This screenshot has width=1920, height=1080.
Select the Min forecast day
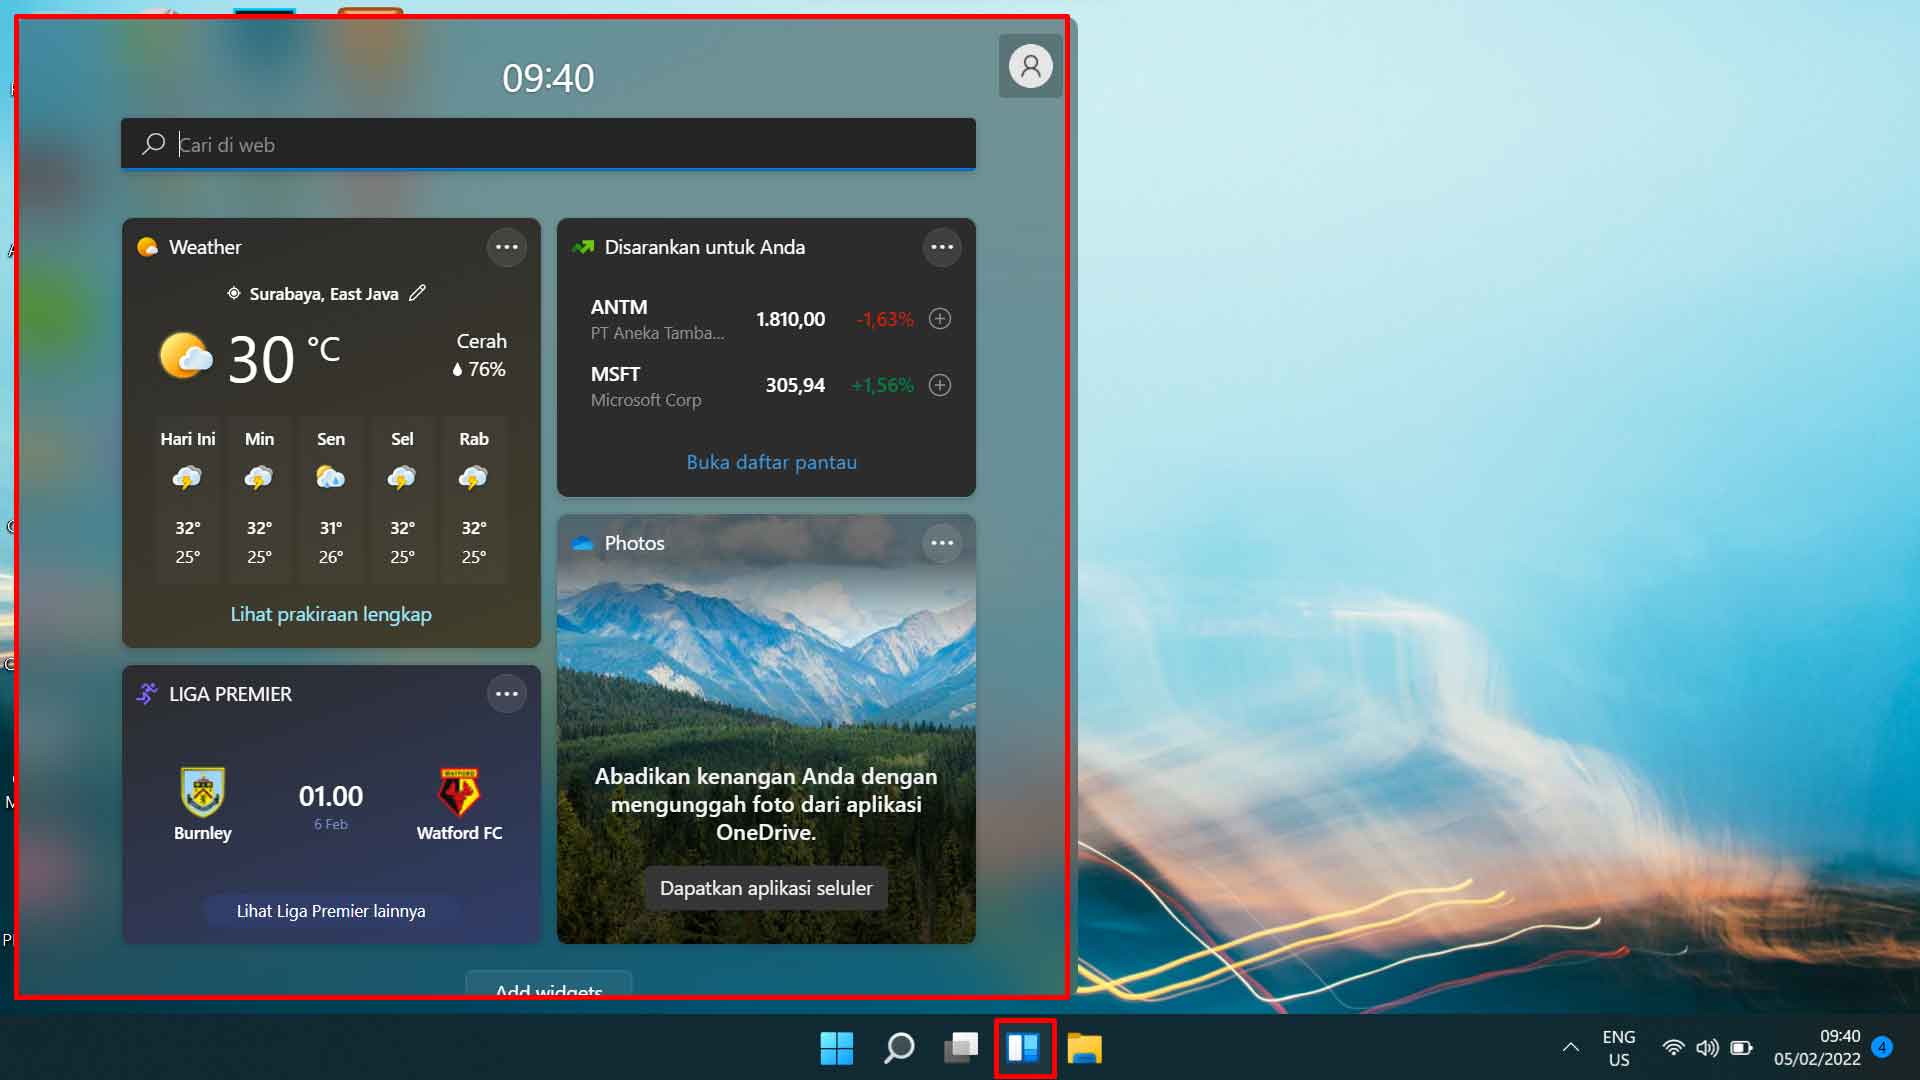(x=259, y=498)
